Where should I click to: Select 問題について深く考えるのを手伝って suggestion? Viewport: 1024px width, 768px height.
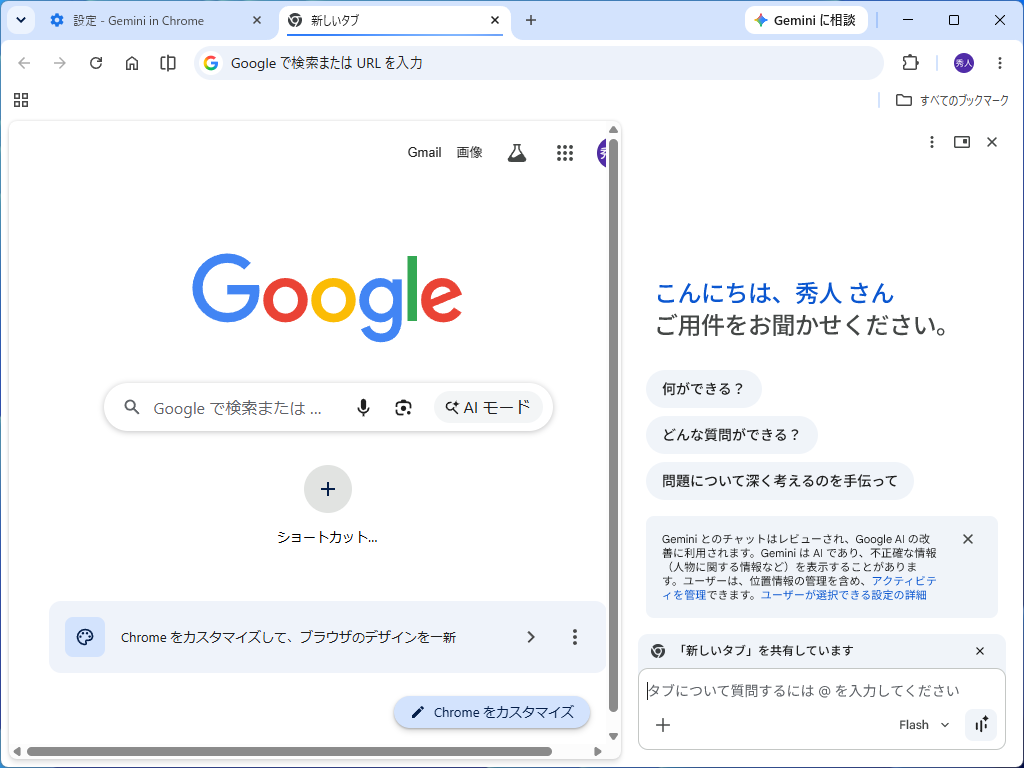[x=780, y=481]
